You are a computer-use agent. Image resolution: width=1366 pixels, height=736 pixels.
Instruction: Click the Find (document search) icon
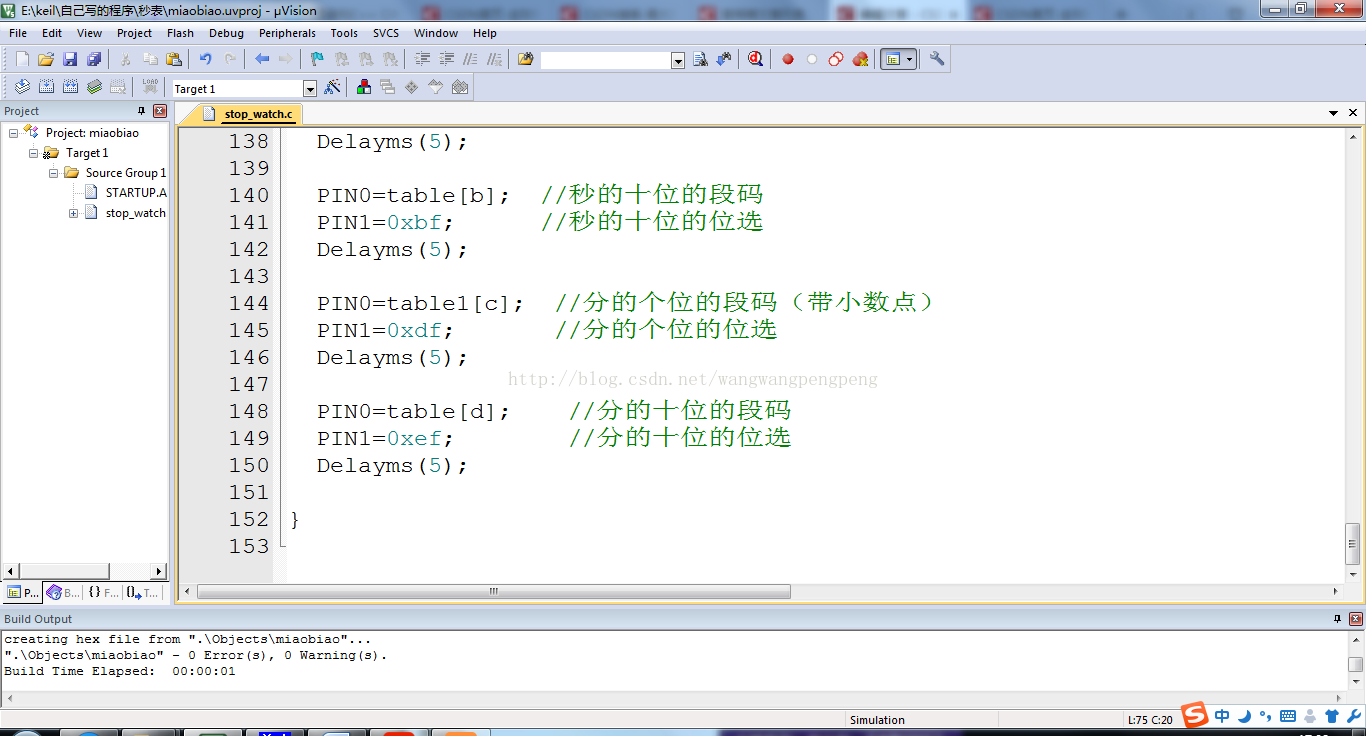pyautogui.click(x=700, y=60)
